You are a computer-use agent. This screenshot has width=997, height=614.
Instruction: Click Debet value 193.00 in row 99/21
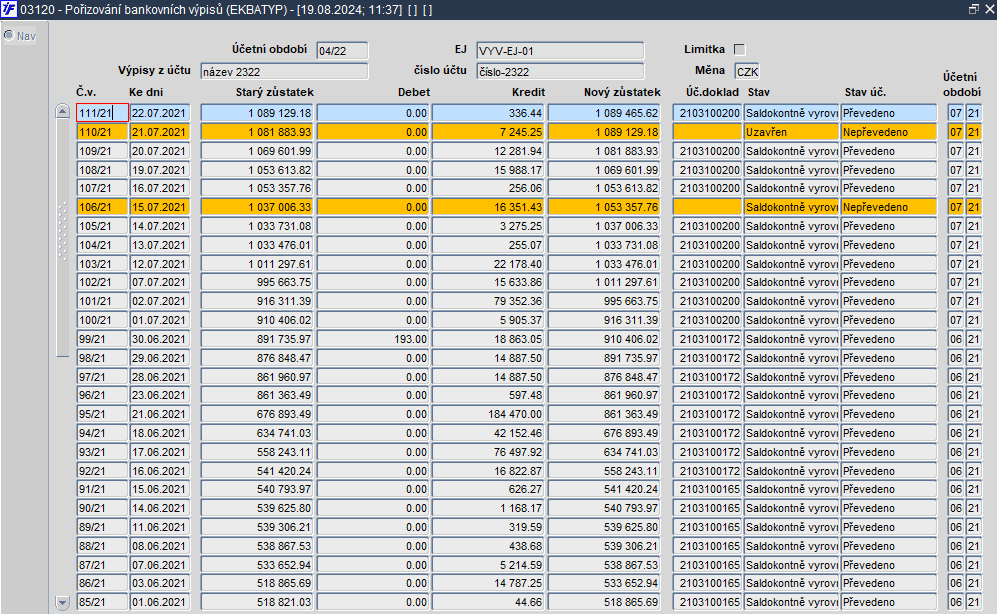click(x=373, y=339)
